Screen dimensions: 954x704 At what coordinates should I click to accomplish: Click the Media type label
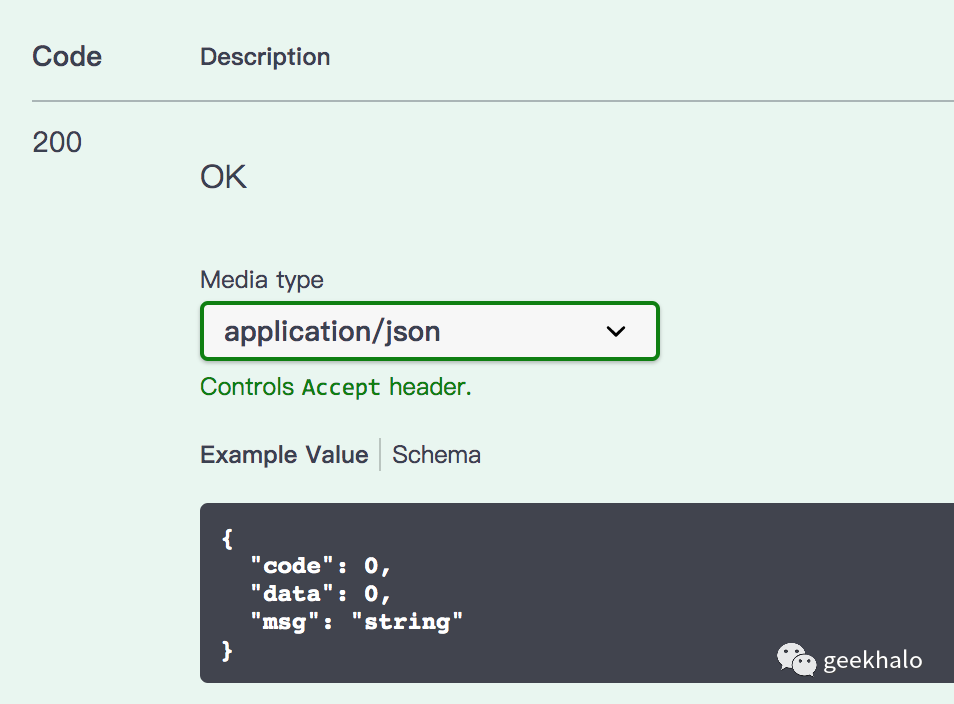[262, 280]
